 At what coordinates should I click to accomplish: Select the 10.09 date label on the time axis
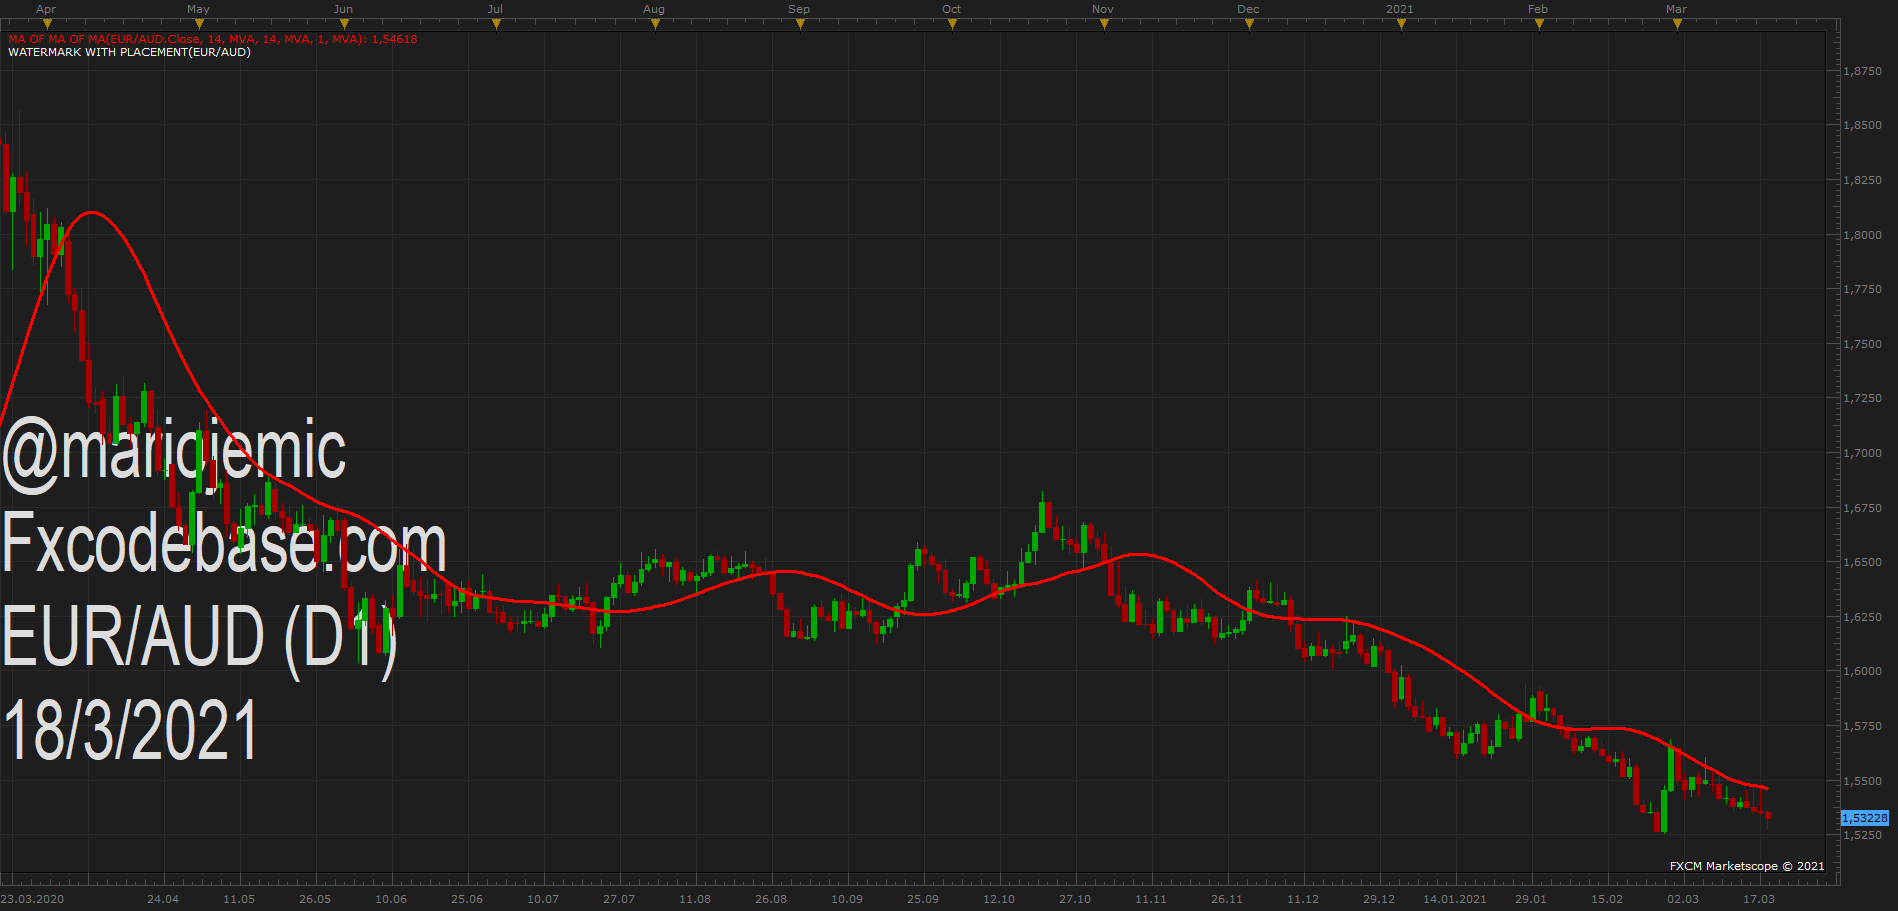pyautogui.click(x=847, y=899)
